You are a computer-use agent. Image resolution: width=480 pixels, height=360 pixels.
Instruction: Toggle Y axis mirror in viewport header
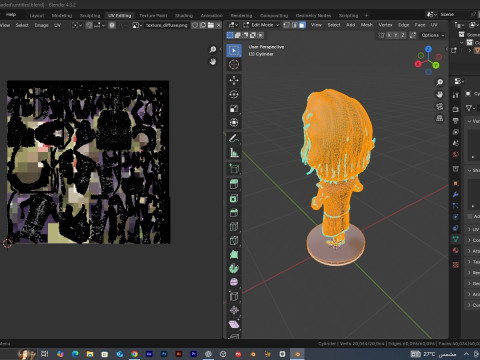tap(396, 35)
